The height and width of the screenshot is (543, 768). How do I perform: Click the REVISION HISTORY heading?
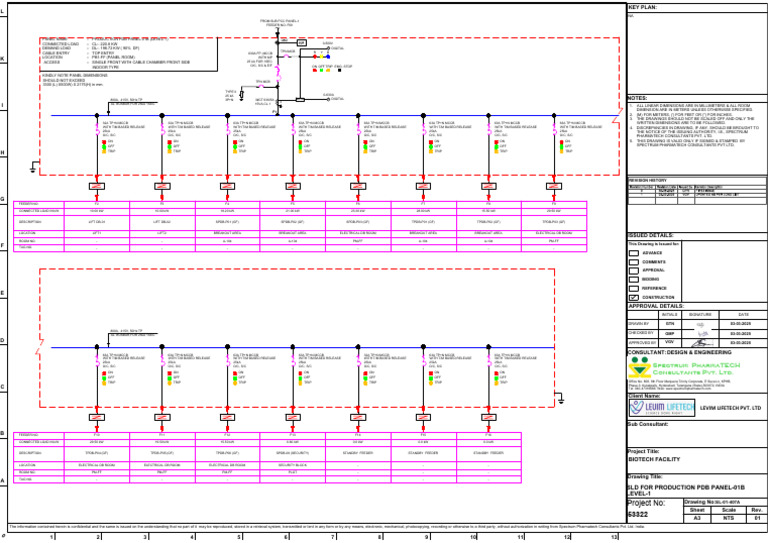pyautogui.click(x=648, y=181)
